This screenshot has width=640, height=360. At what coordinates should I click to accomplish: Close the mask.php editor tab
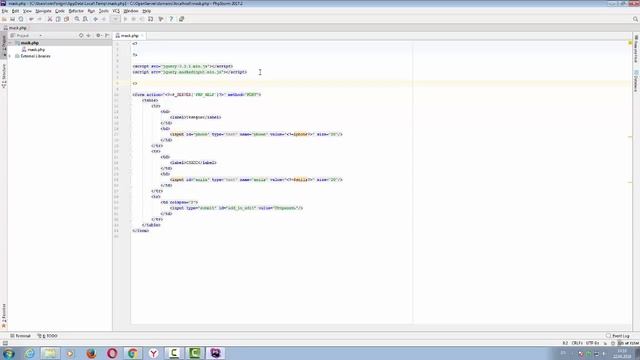142,36
